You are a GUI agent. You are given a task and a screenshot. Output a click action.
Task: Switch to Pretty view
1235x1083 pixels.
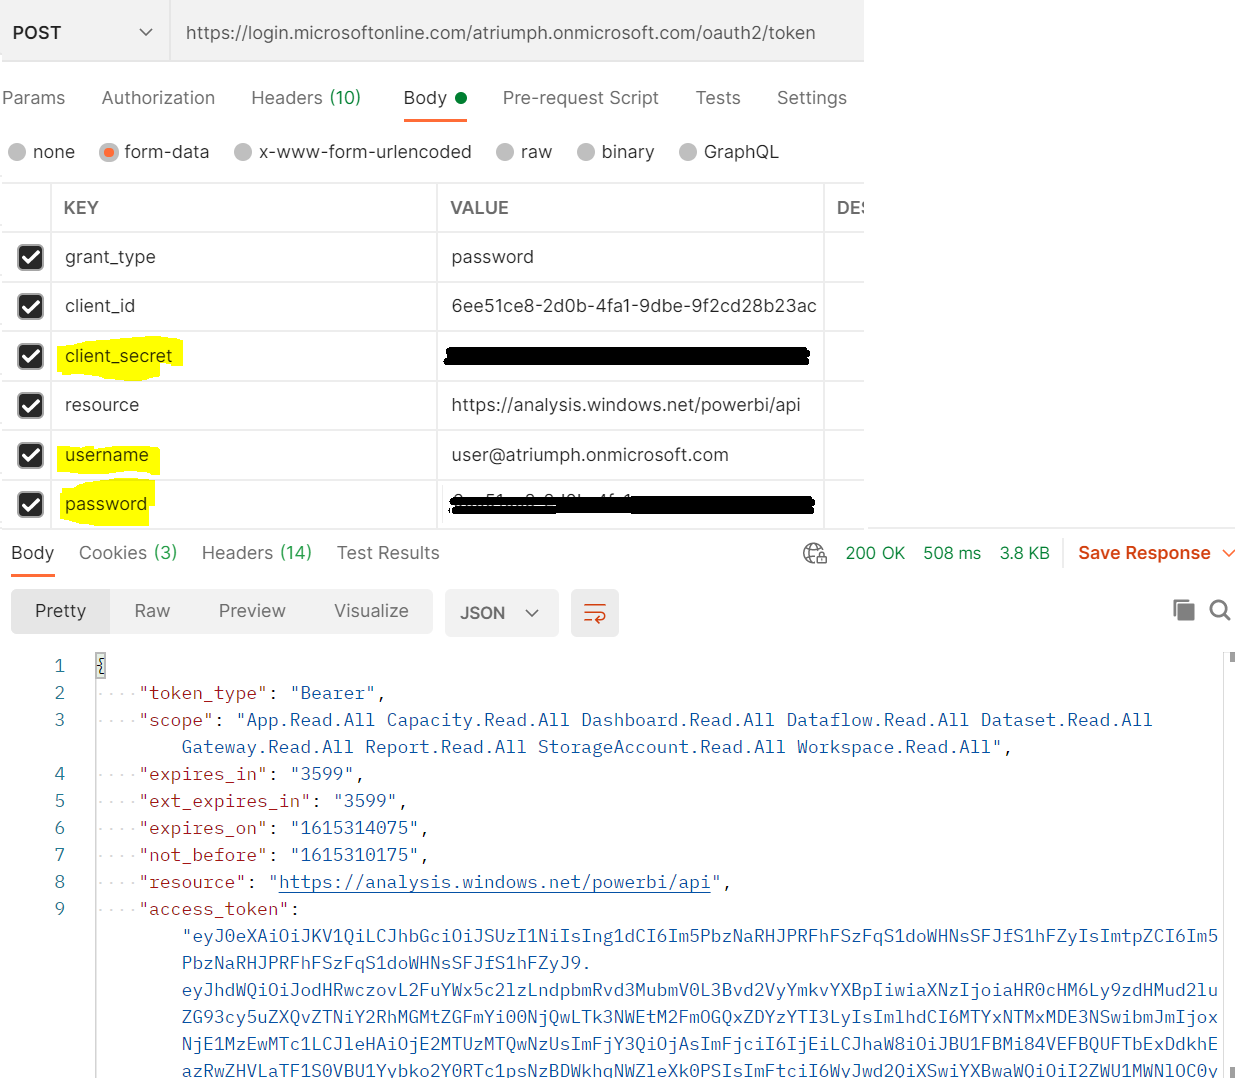(60, 611)
